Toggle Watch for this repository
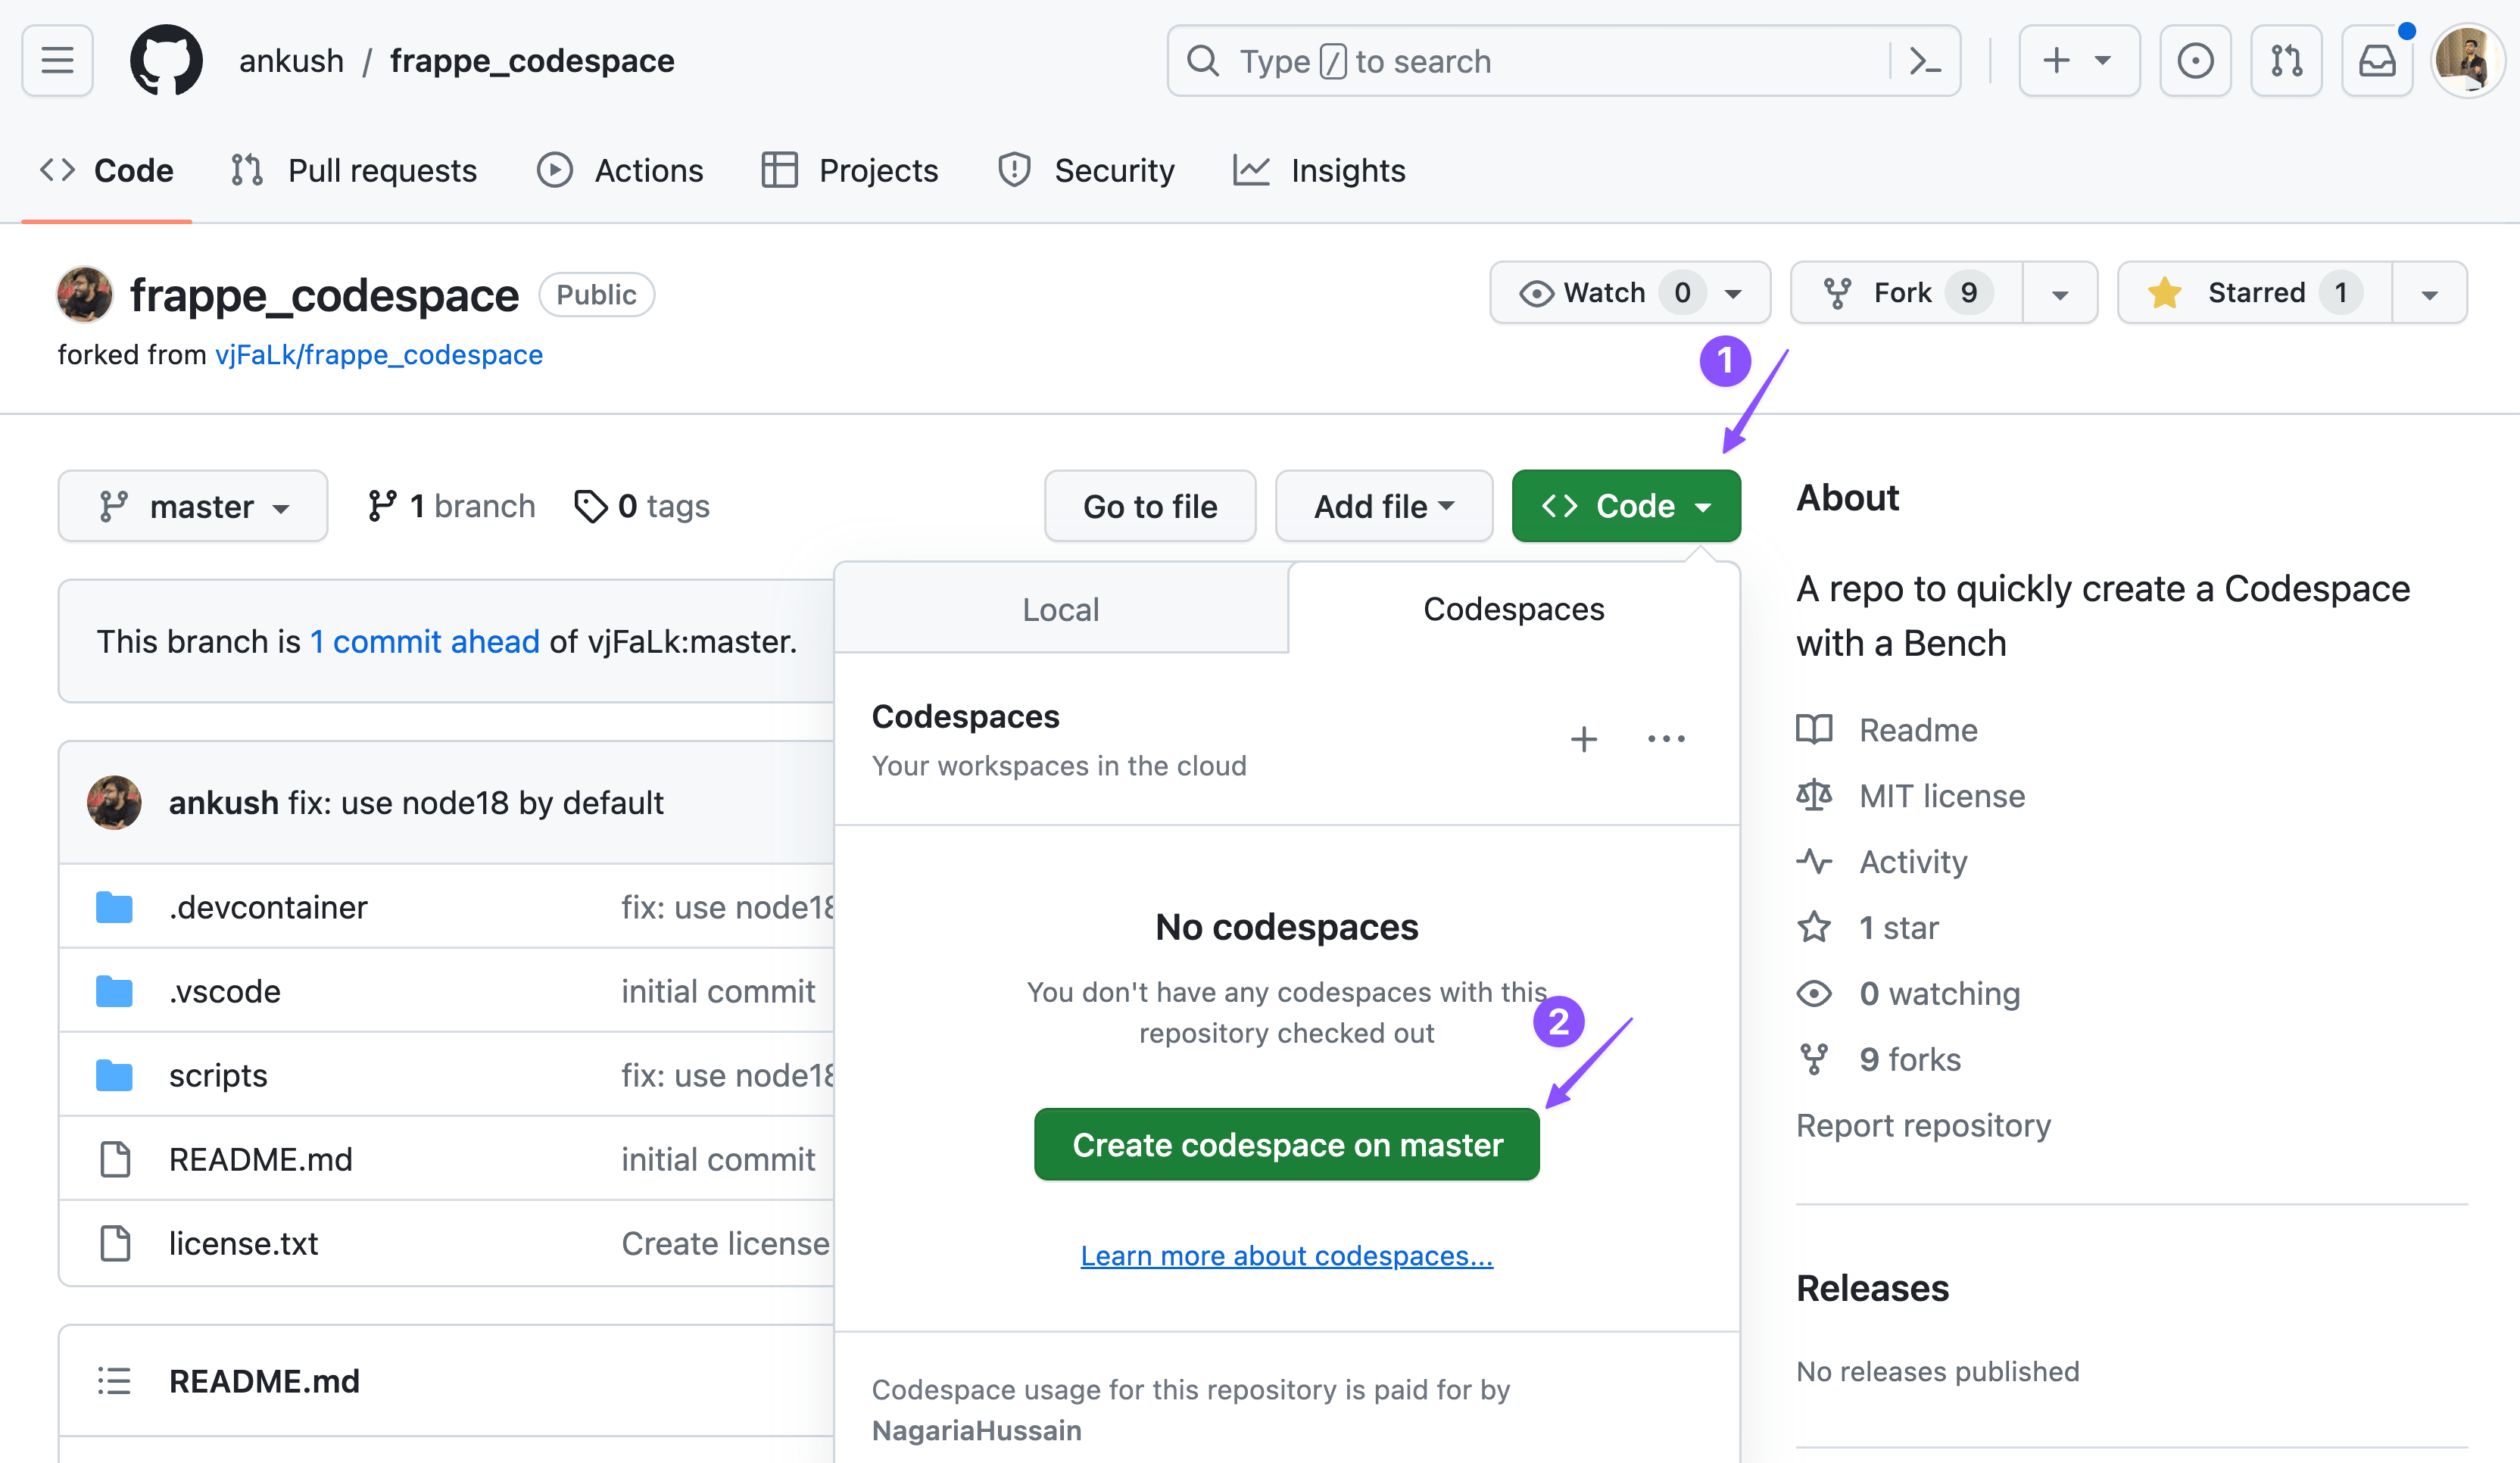 pos(1605,293)
